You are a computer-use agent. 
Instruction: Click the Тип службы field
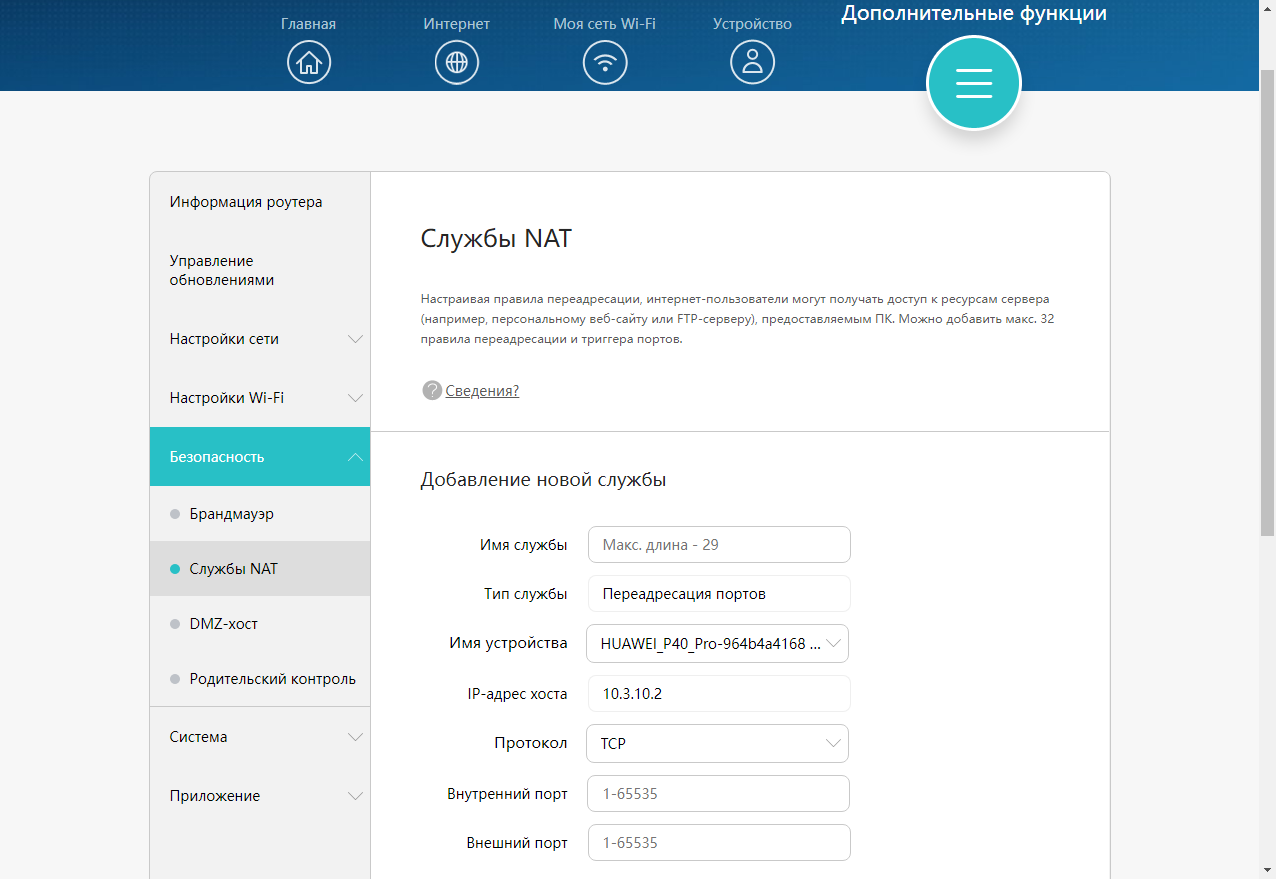click(x=719, y=593)
